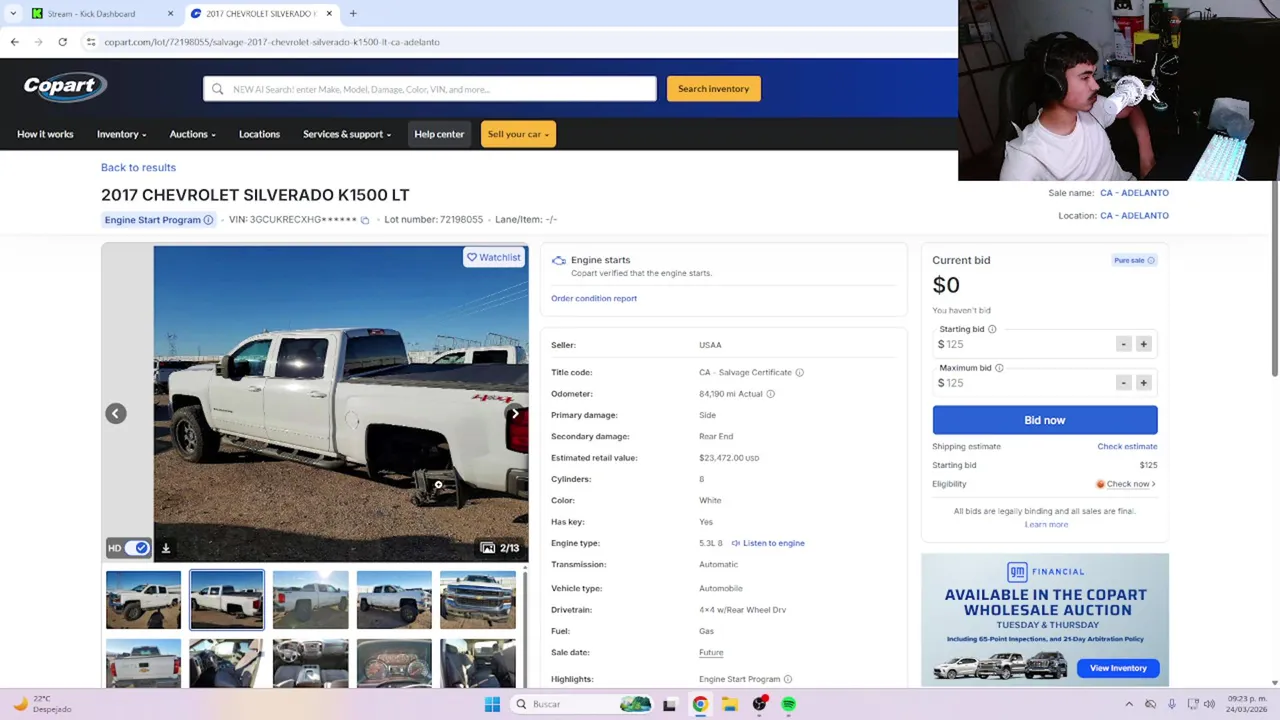
Task: Click the Search inventory button
Action: pyautogui.click(x=714, y=89)
